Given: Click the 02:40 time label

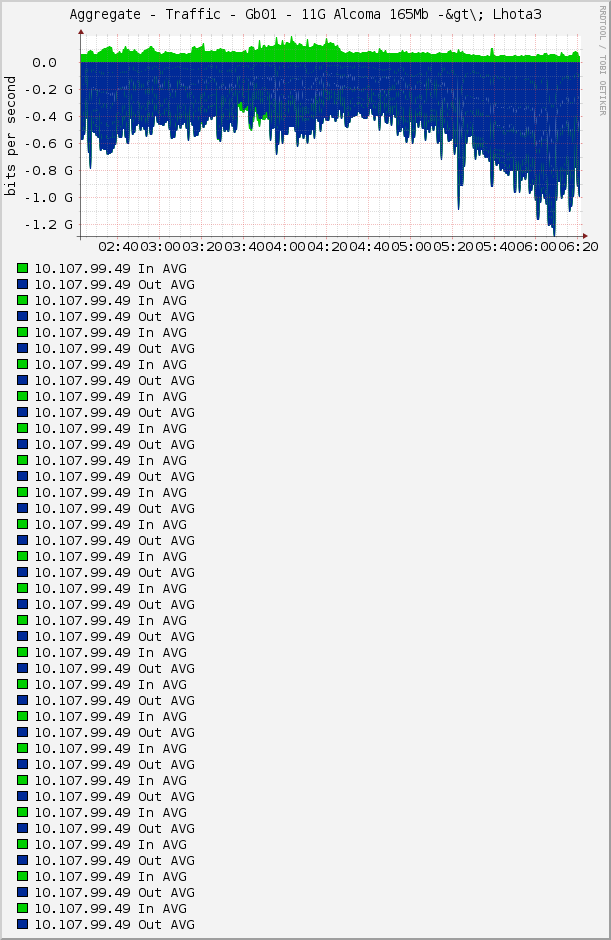Looking at the screenshot, I should tap(118, 247).
